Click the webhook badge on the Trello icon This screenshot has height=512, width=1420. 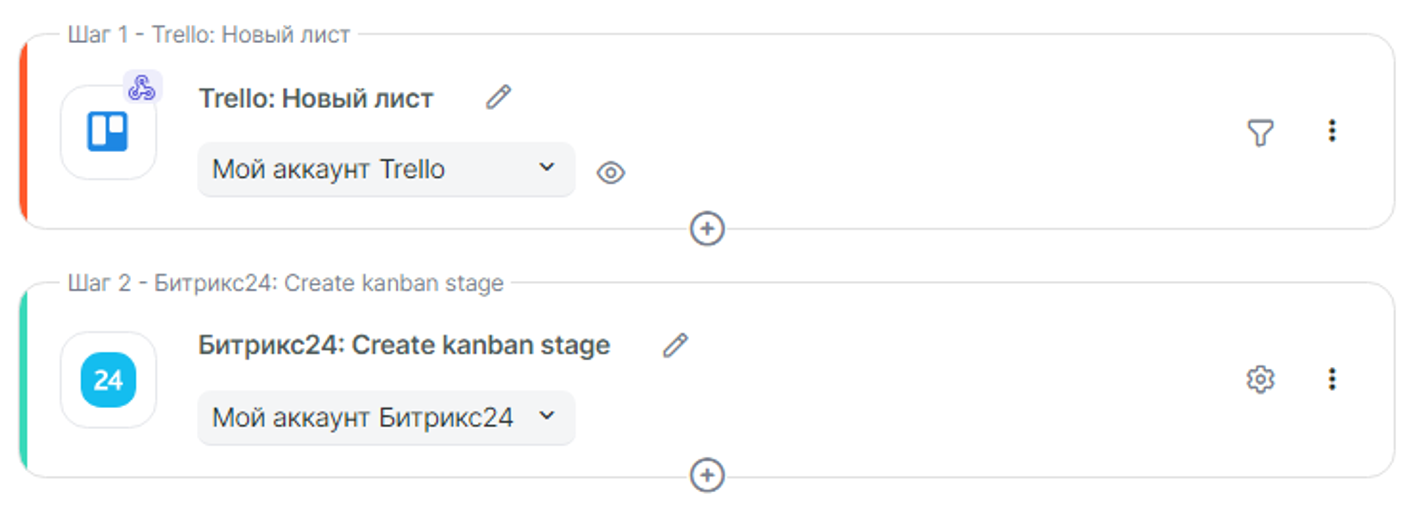click(x=143, y=88)
